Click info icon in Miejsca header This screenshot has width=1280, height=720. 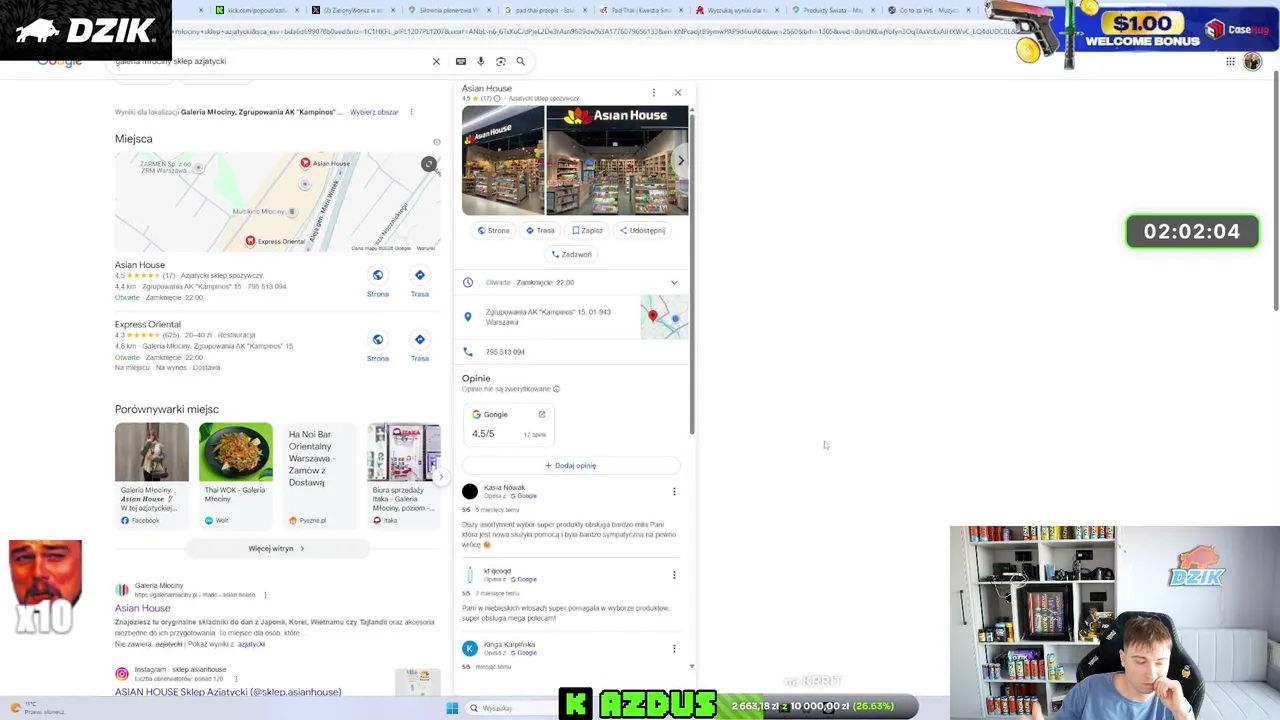(x=436, y=141)
